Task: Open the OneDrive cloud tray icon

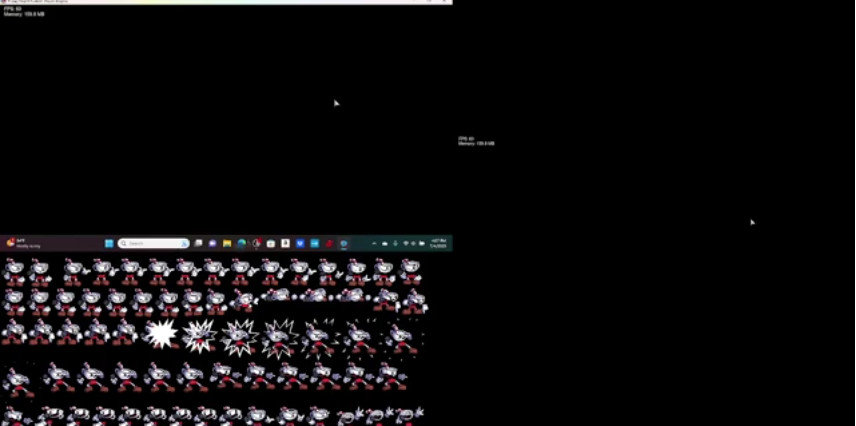Action: pyautogui.click(x=385, y=244)
